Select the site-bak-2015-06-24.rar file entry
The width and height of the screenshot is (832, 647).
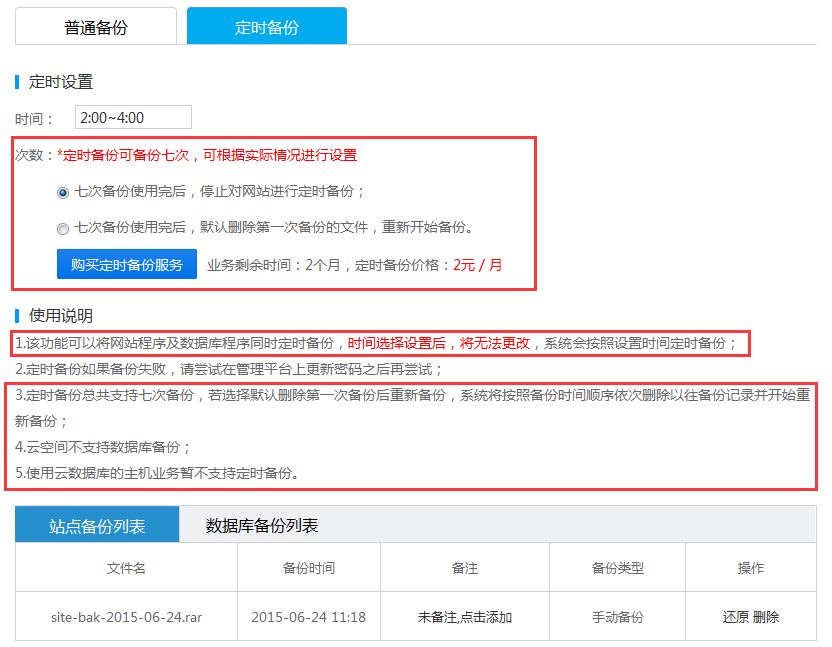click(126, 617)
